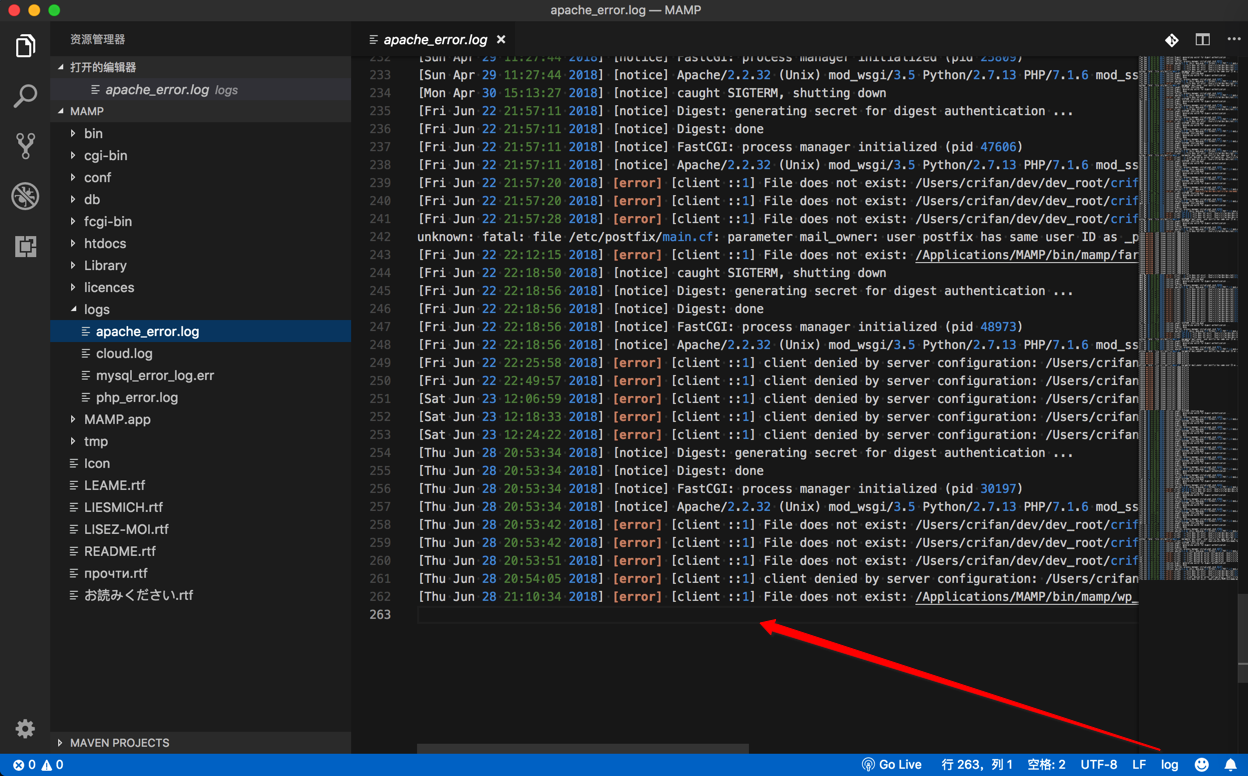Image resolution: width=1248 pixels, height=777 pixels.
Task: Click the 资源管理器 explorer title
Action: pos(97,39)
